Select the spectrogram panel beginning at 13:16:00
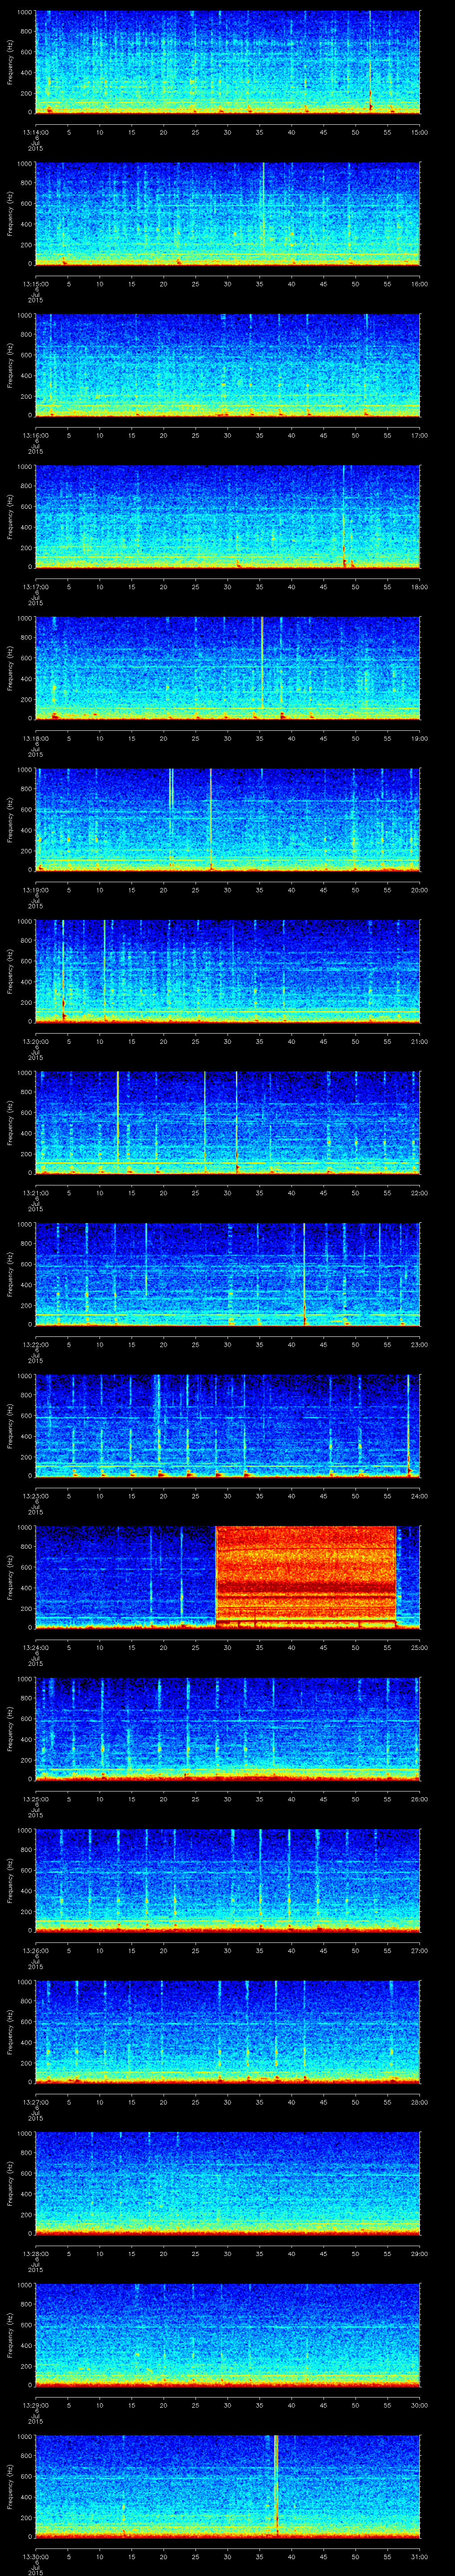The height and width of the screenshot is (2576, 455). (228, 365)
